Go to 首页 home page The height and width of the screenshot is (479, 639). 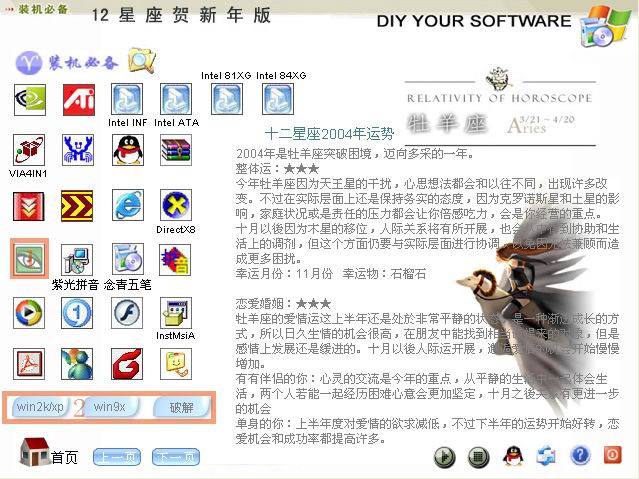48,453
